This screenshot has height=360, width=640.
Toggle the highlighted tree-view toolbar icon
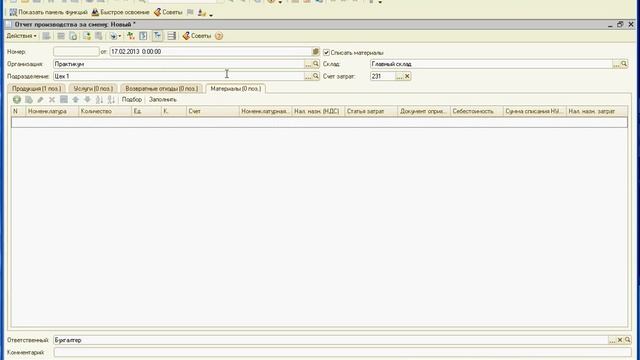[157, 36]
